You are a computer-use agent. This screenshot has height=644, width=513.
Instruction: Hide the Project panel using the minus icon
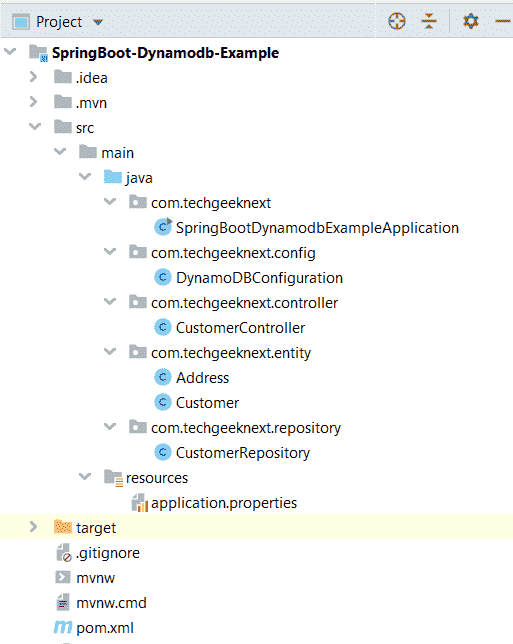point(503,21)
